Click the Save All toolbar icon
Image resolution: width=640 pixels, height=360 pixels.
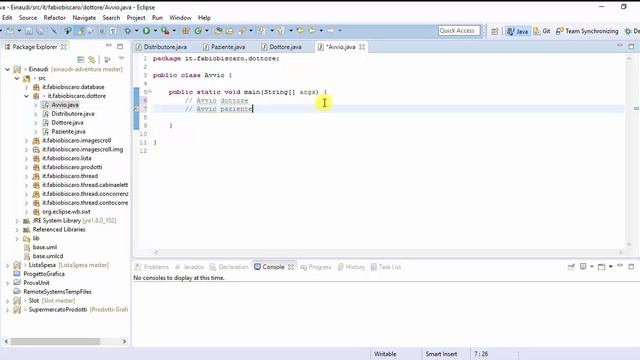pyautogui.click(x=40, y=31)
